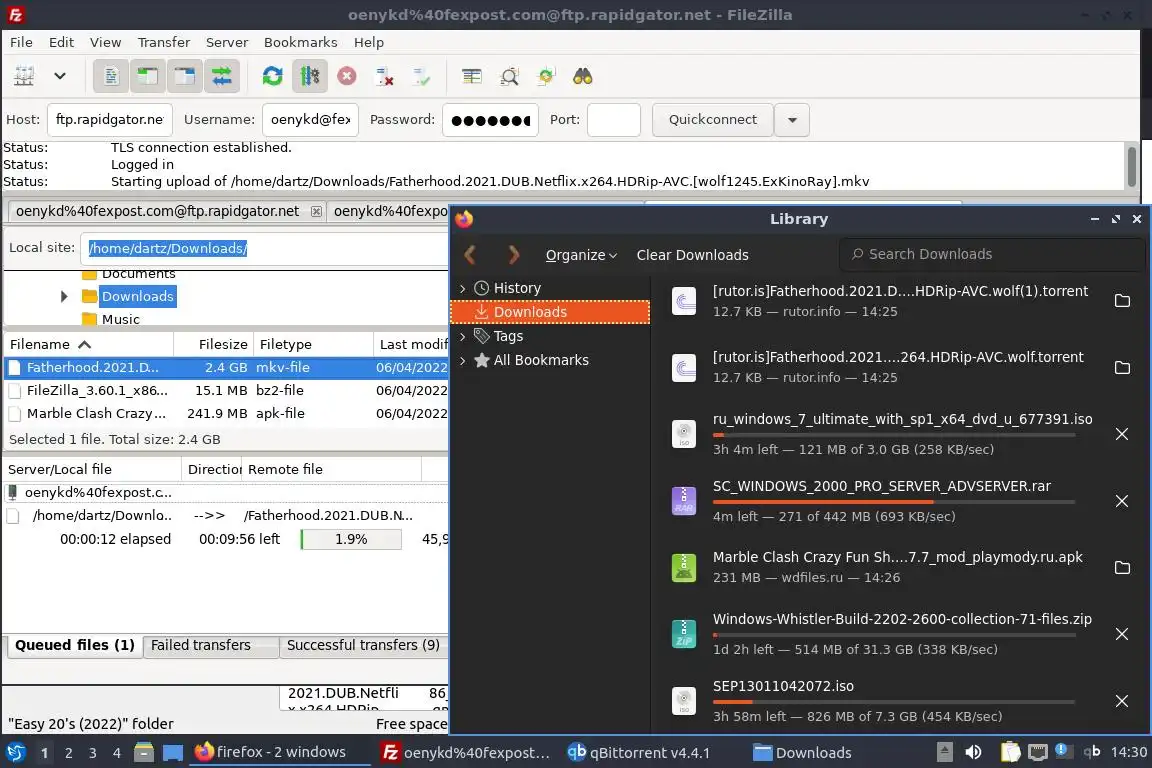
Task: Select the first oenykd ftp.rapidgator.net tab
Action: tap(157, 212)
